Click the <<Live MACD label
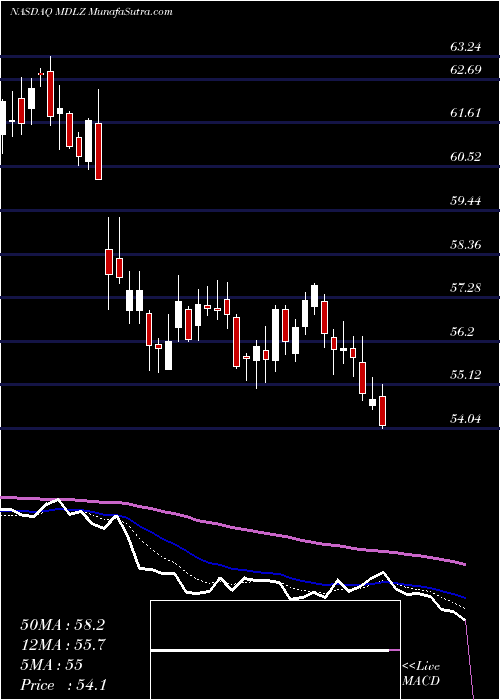The width and height of the screenshot is (500, 700). click(421, 674)
